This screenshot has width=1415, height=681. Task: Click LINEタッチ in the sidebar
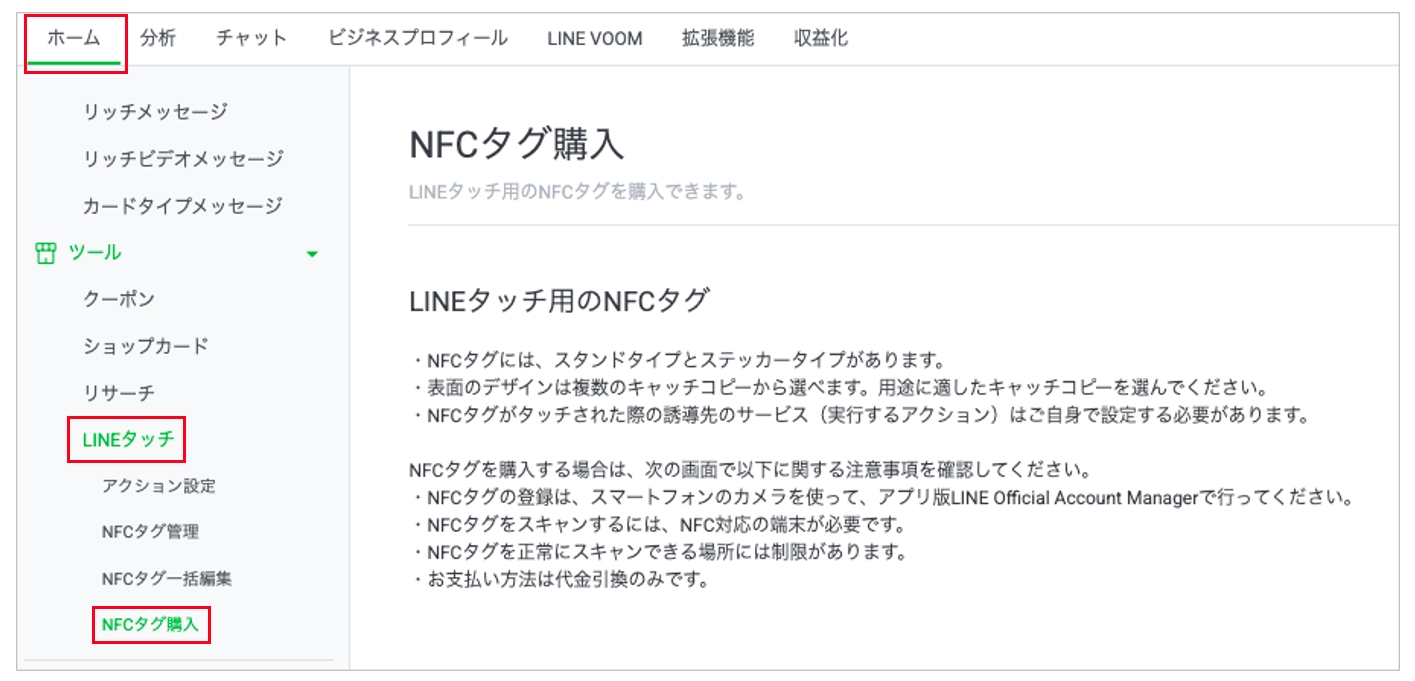[x=128, y=439]
